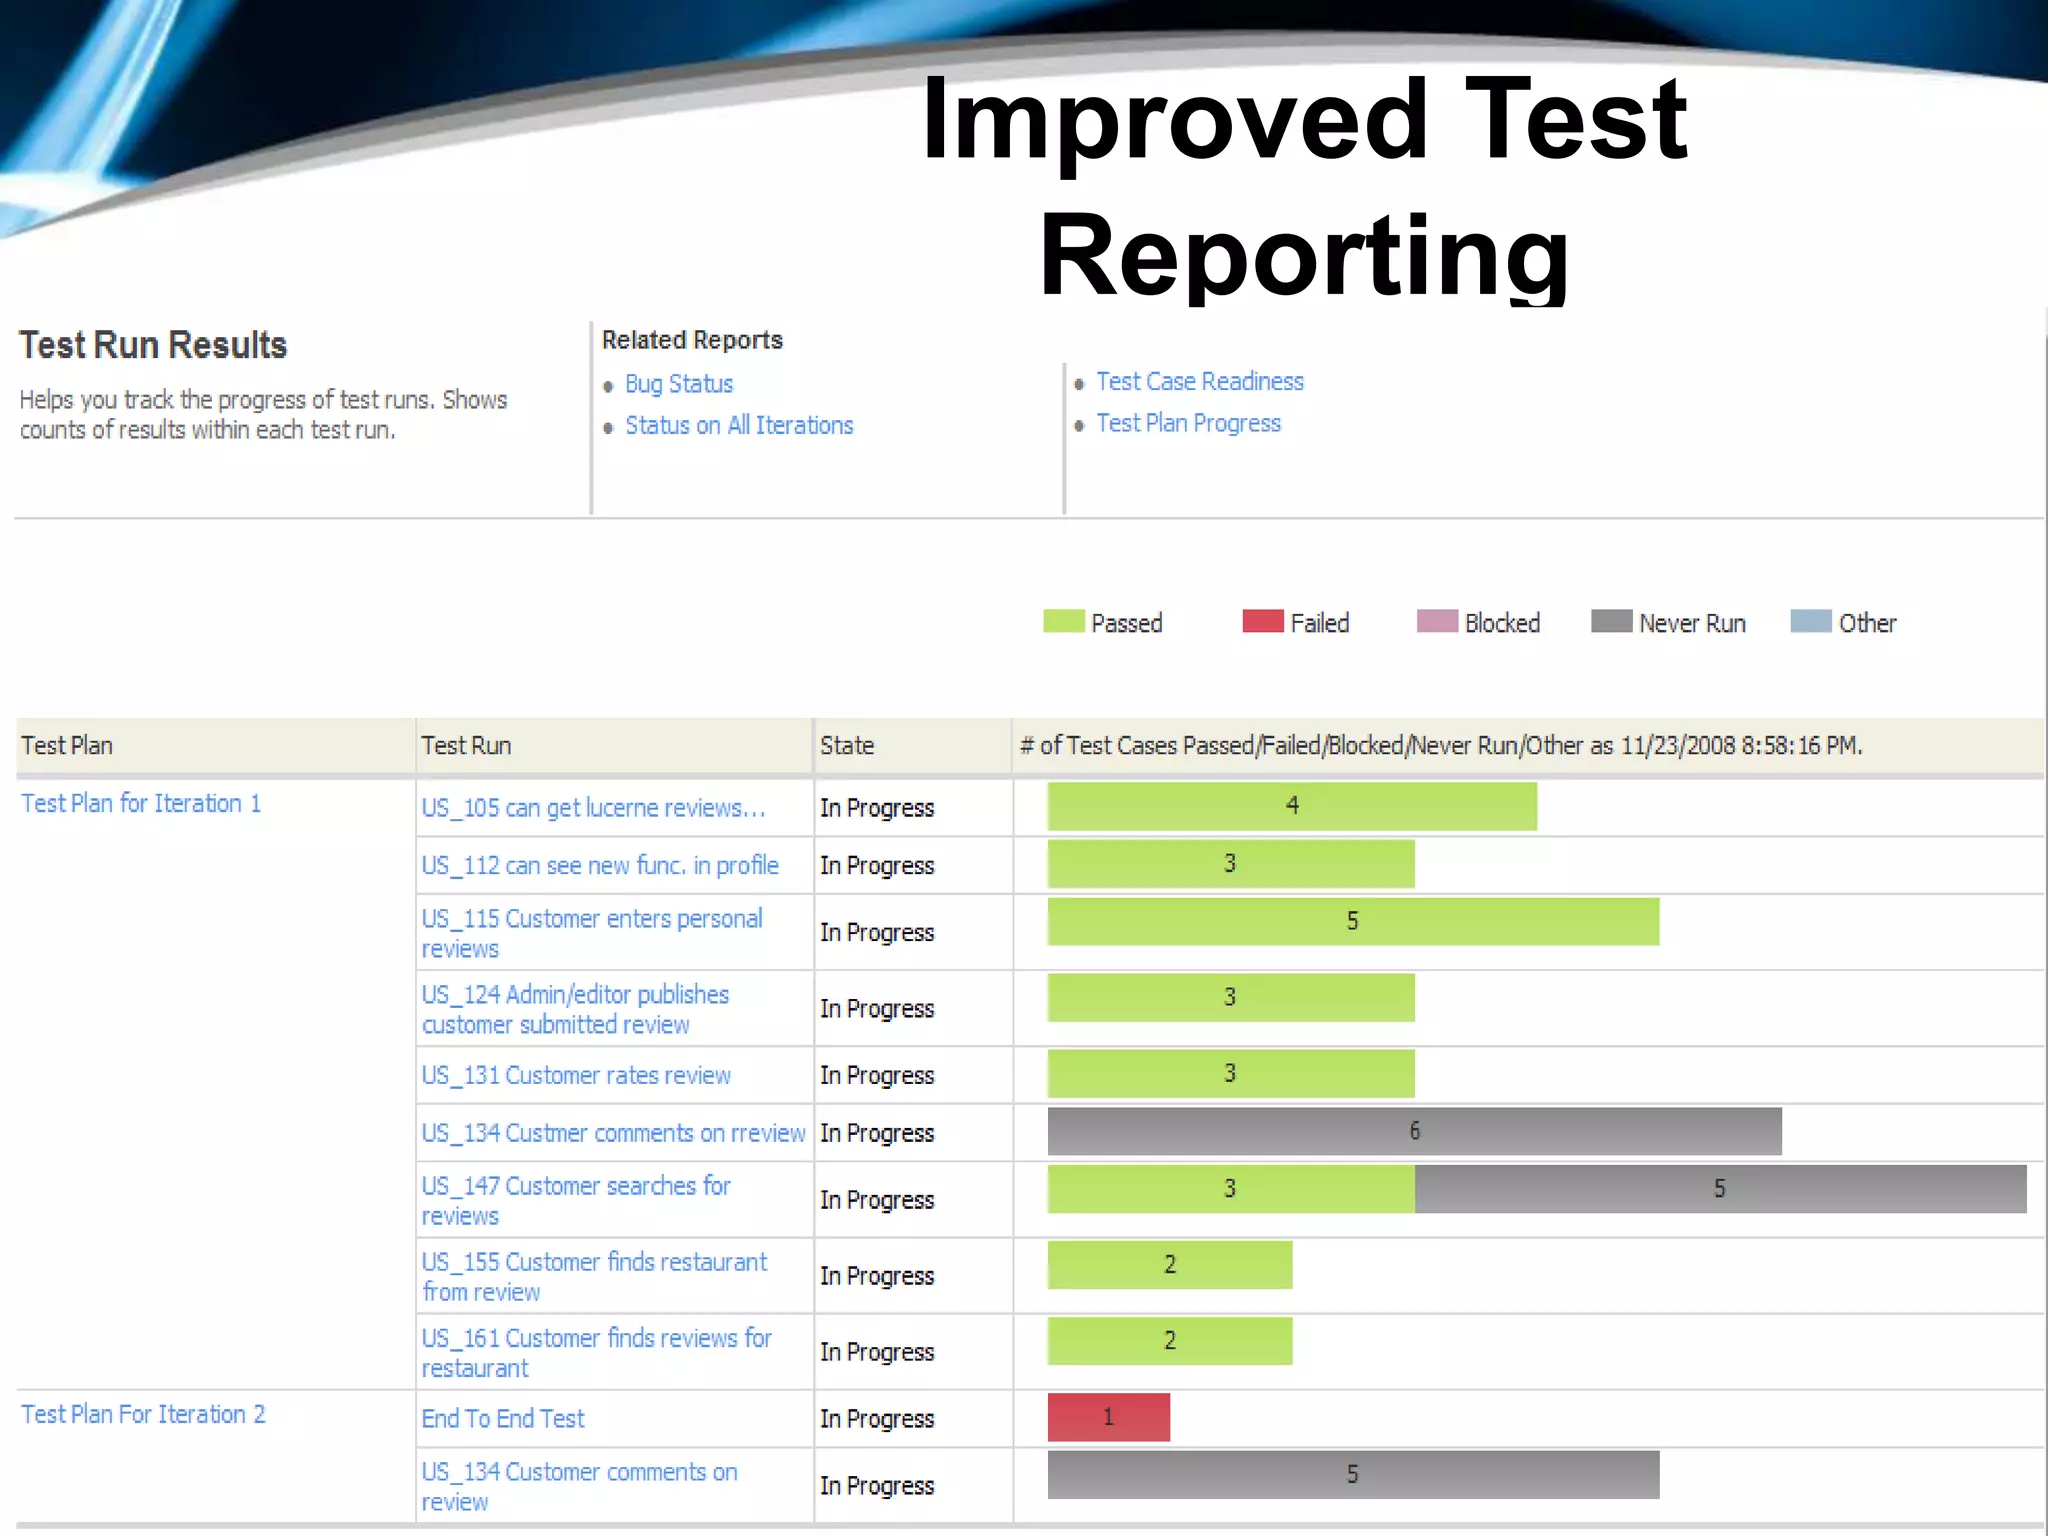2048x1536 pixels.
Task: Click green Passed bar for US_115 showing 5
Action: pos(1352,921)
